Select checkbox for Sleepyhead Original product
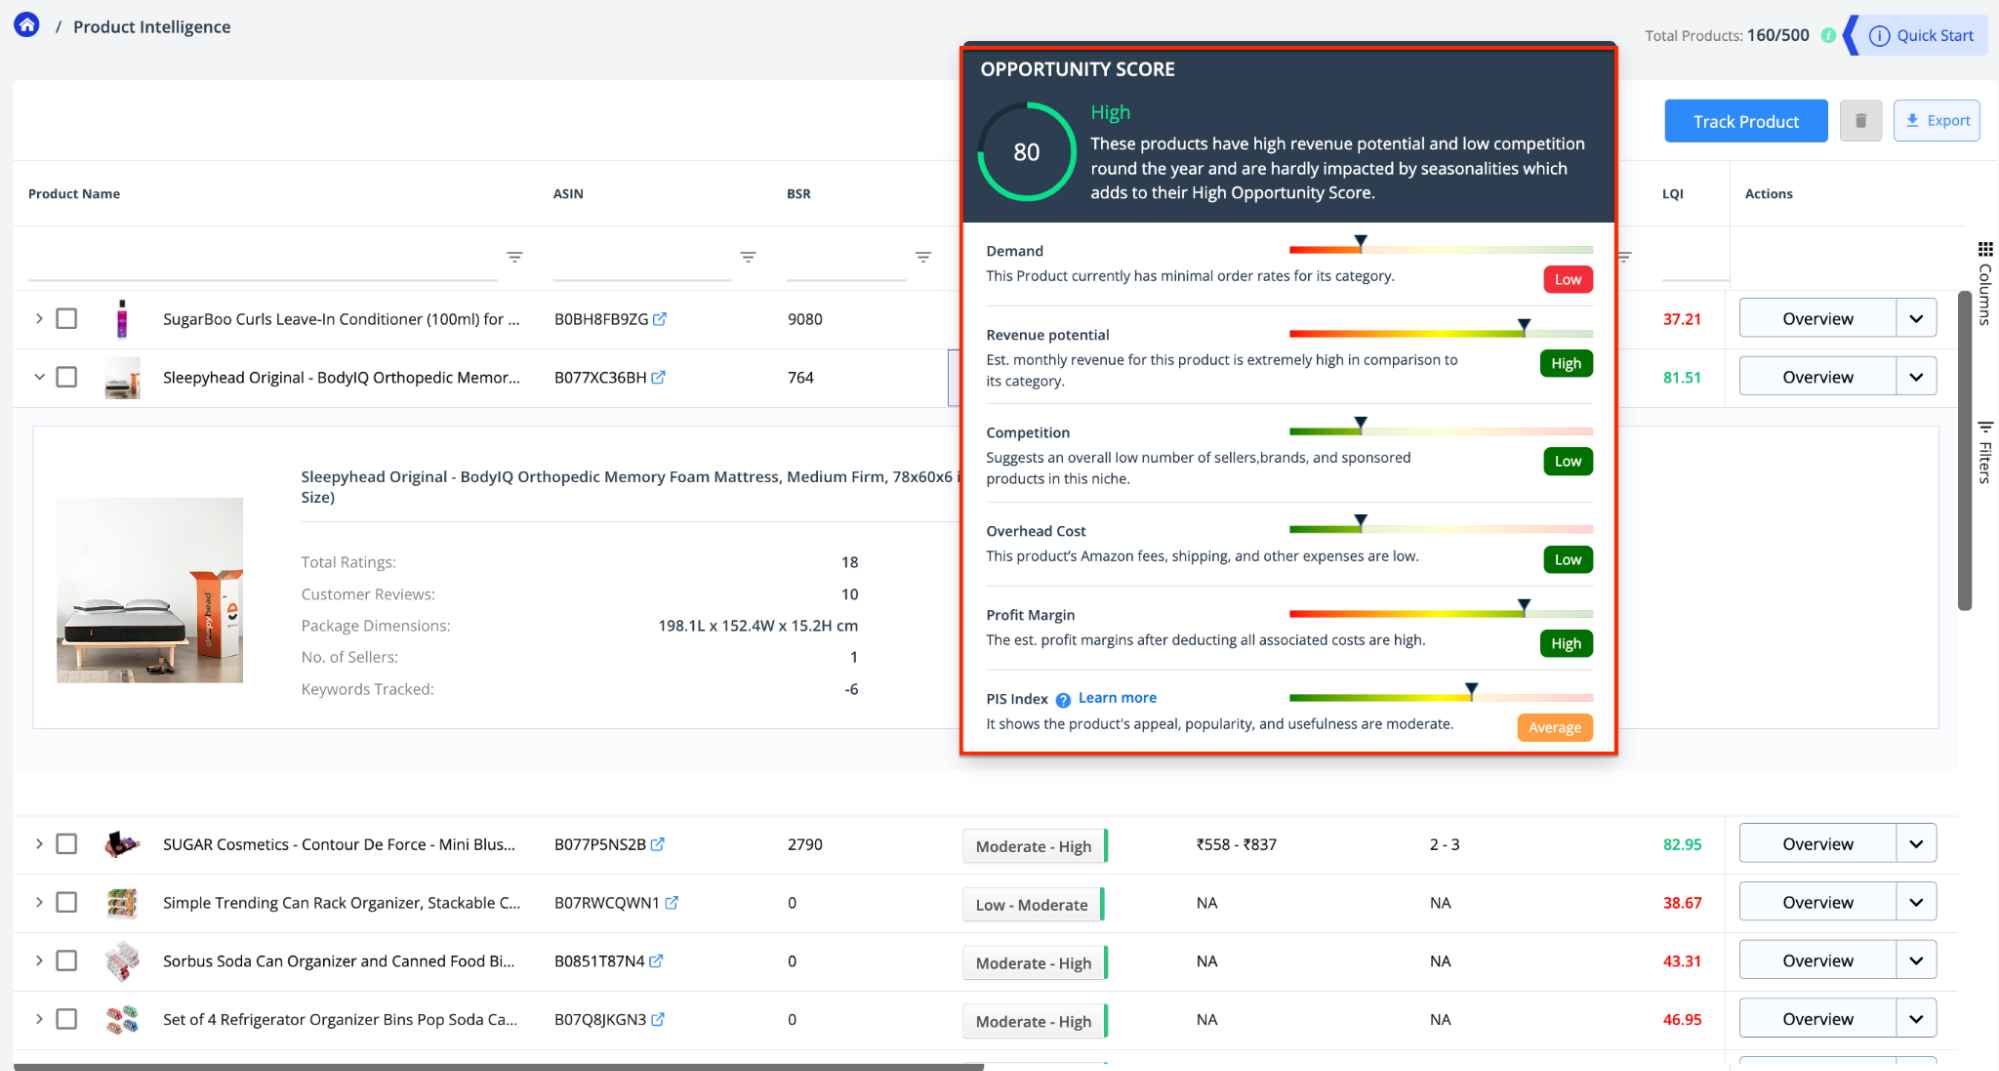Screen dimensions: 1999x1071 coord(67,377)
